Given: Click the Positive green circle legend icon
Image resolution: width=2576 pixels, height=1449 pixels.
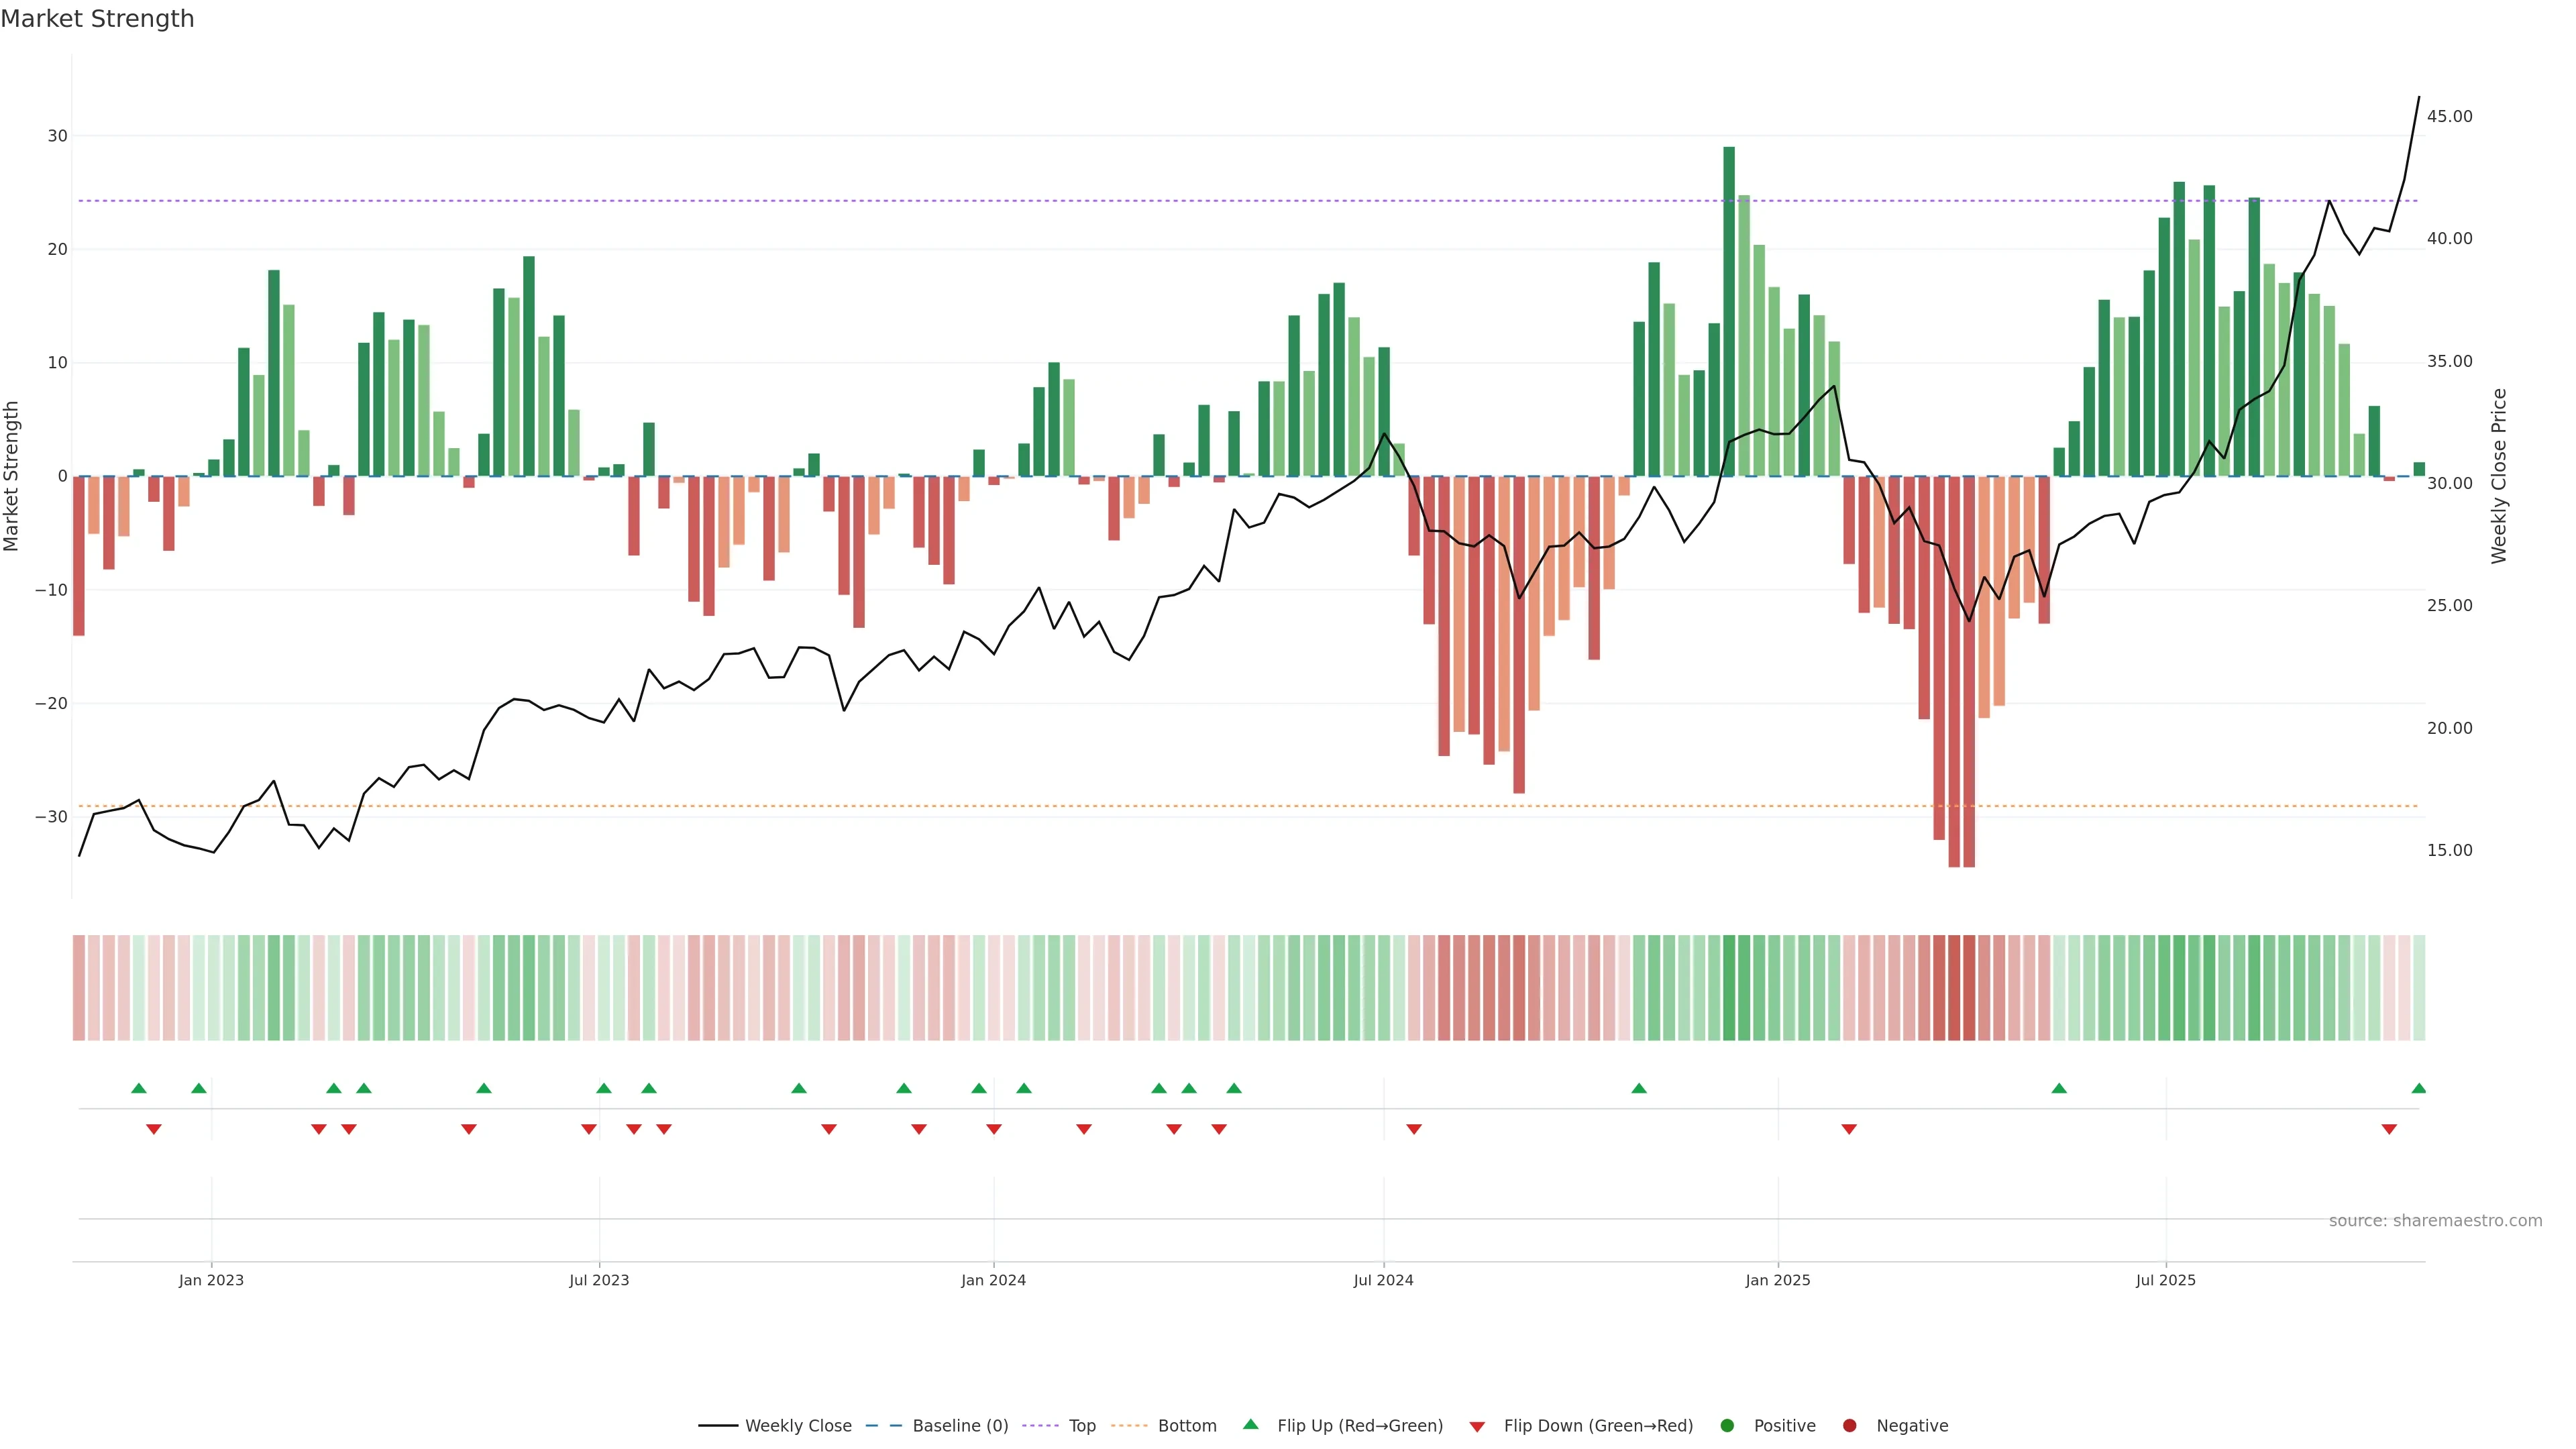Looking at the screenshot, I should tap(1727, 1426).
